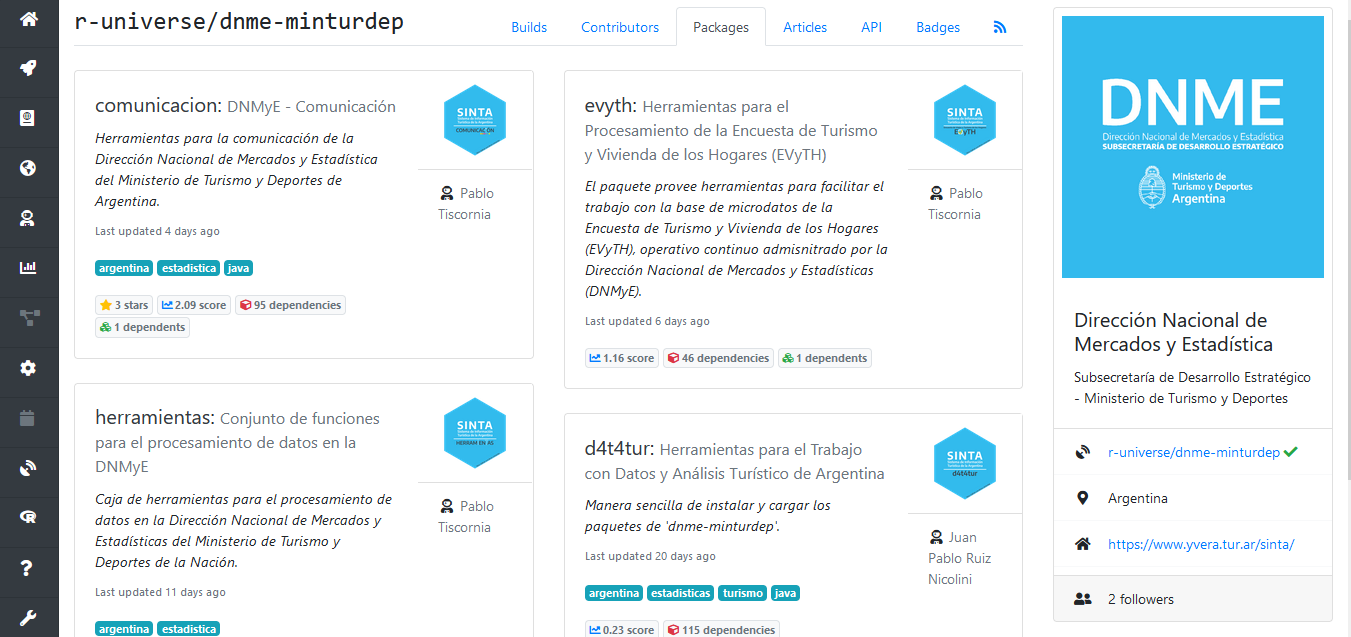Open the satellite-dish API icon in sidebar
Viewport: 1351px width, 637px height.
(28, 467)
